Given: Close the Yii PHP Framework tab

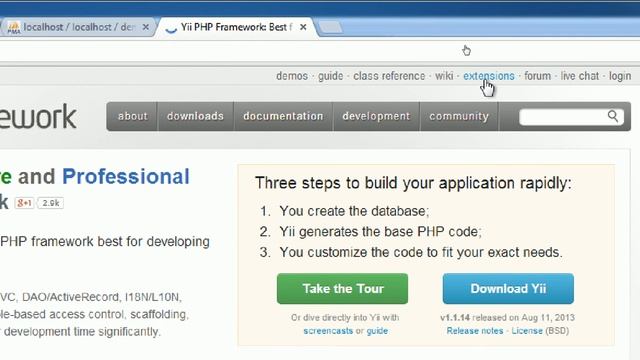Looking at the screenshot, I should [303, 27].
